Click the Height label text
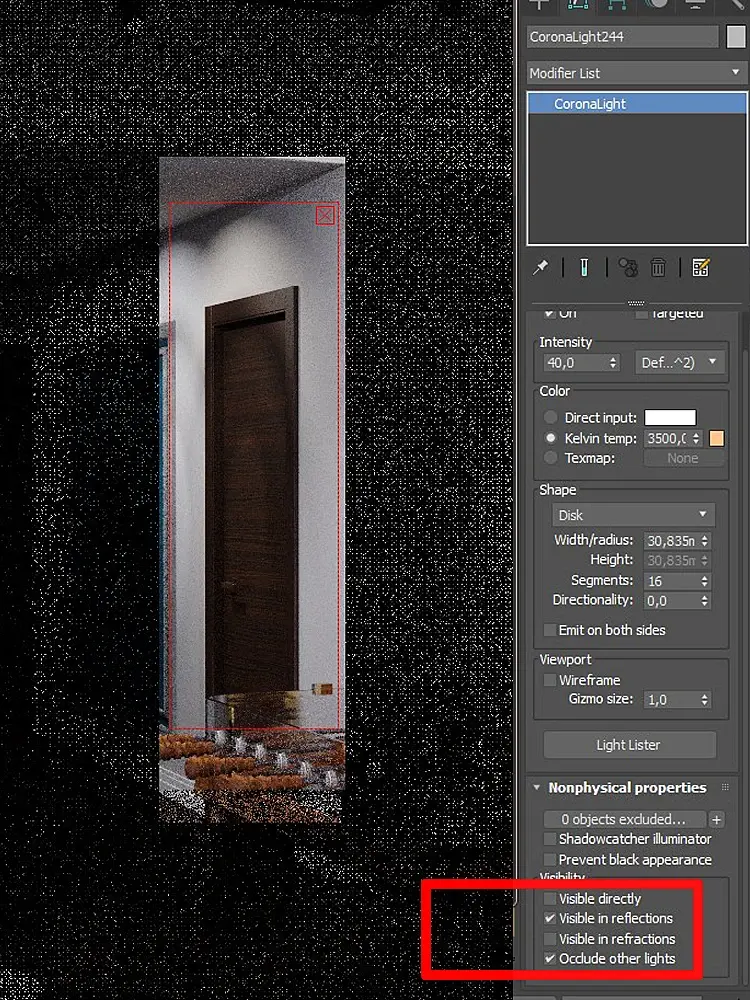Viewport: 750px width, 1000px height. [x=612, y=560]
